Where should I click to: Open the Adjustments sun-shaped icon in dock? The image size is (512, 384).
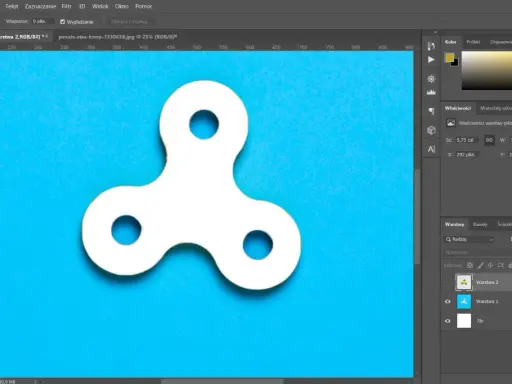[x=431, y=79]
